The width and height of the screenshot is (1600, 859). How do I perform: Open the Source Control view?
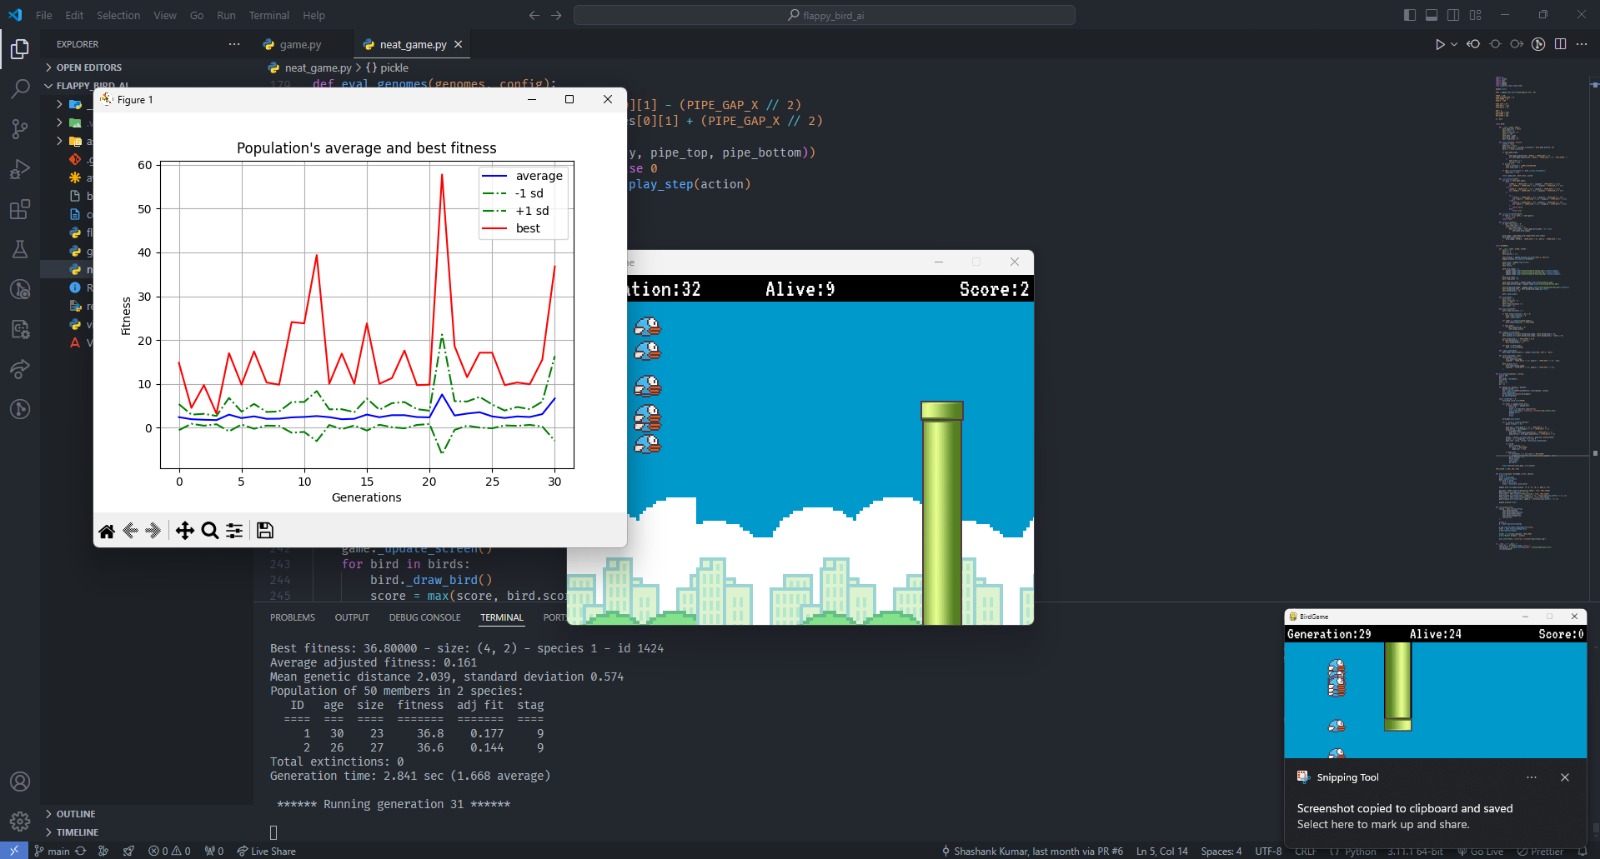pos(19,129)
